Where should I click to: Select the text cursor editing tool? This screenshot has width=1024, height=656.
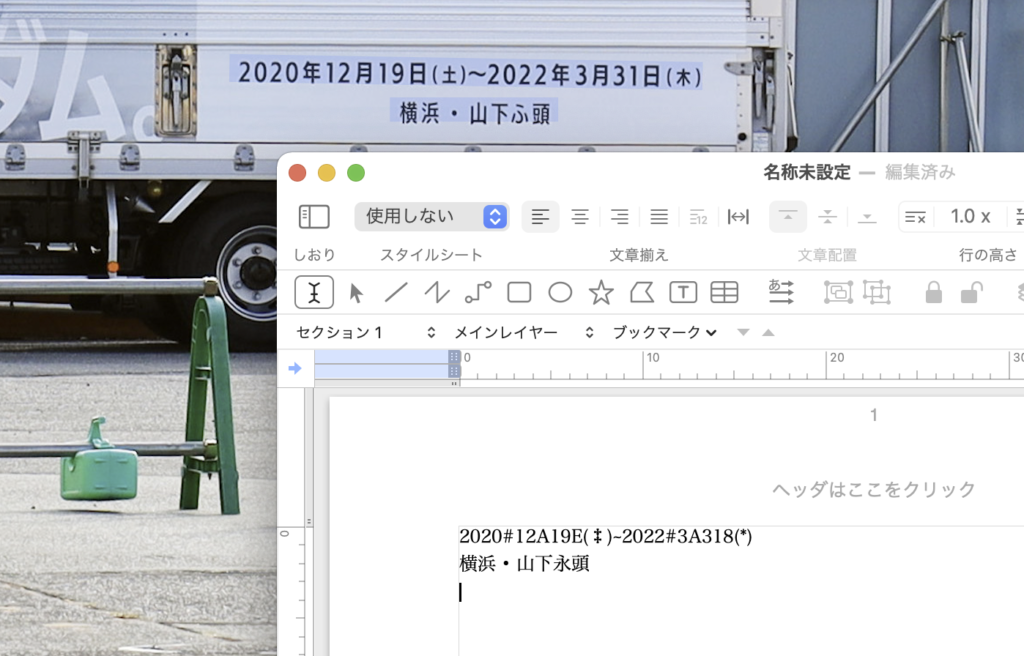tap(314, 292)
